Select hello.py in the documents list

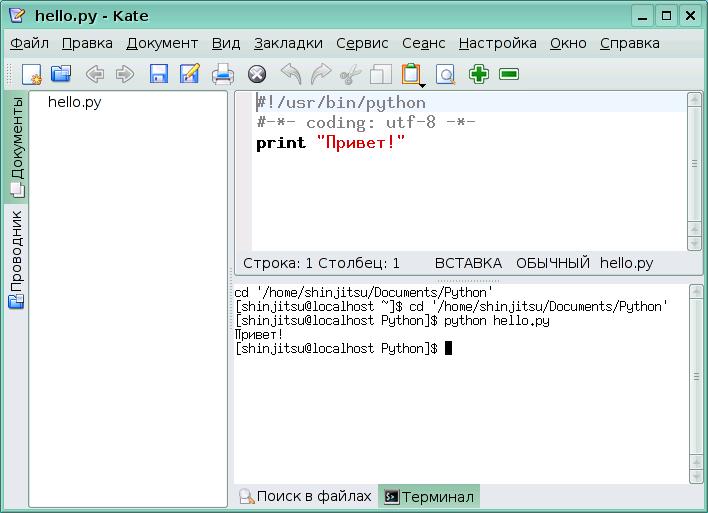click(x=74, y=102)
